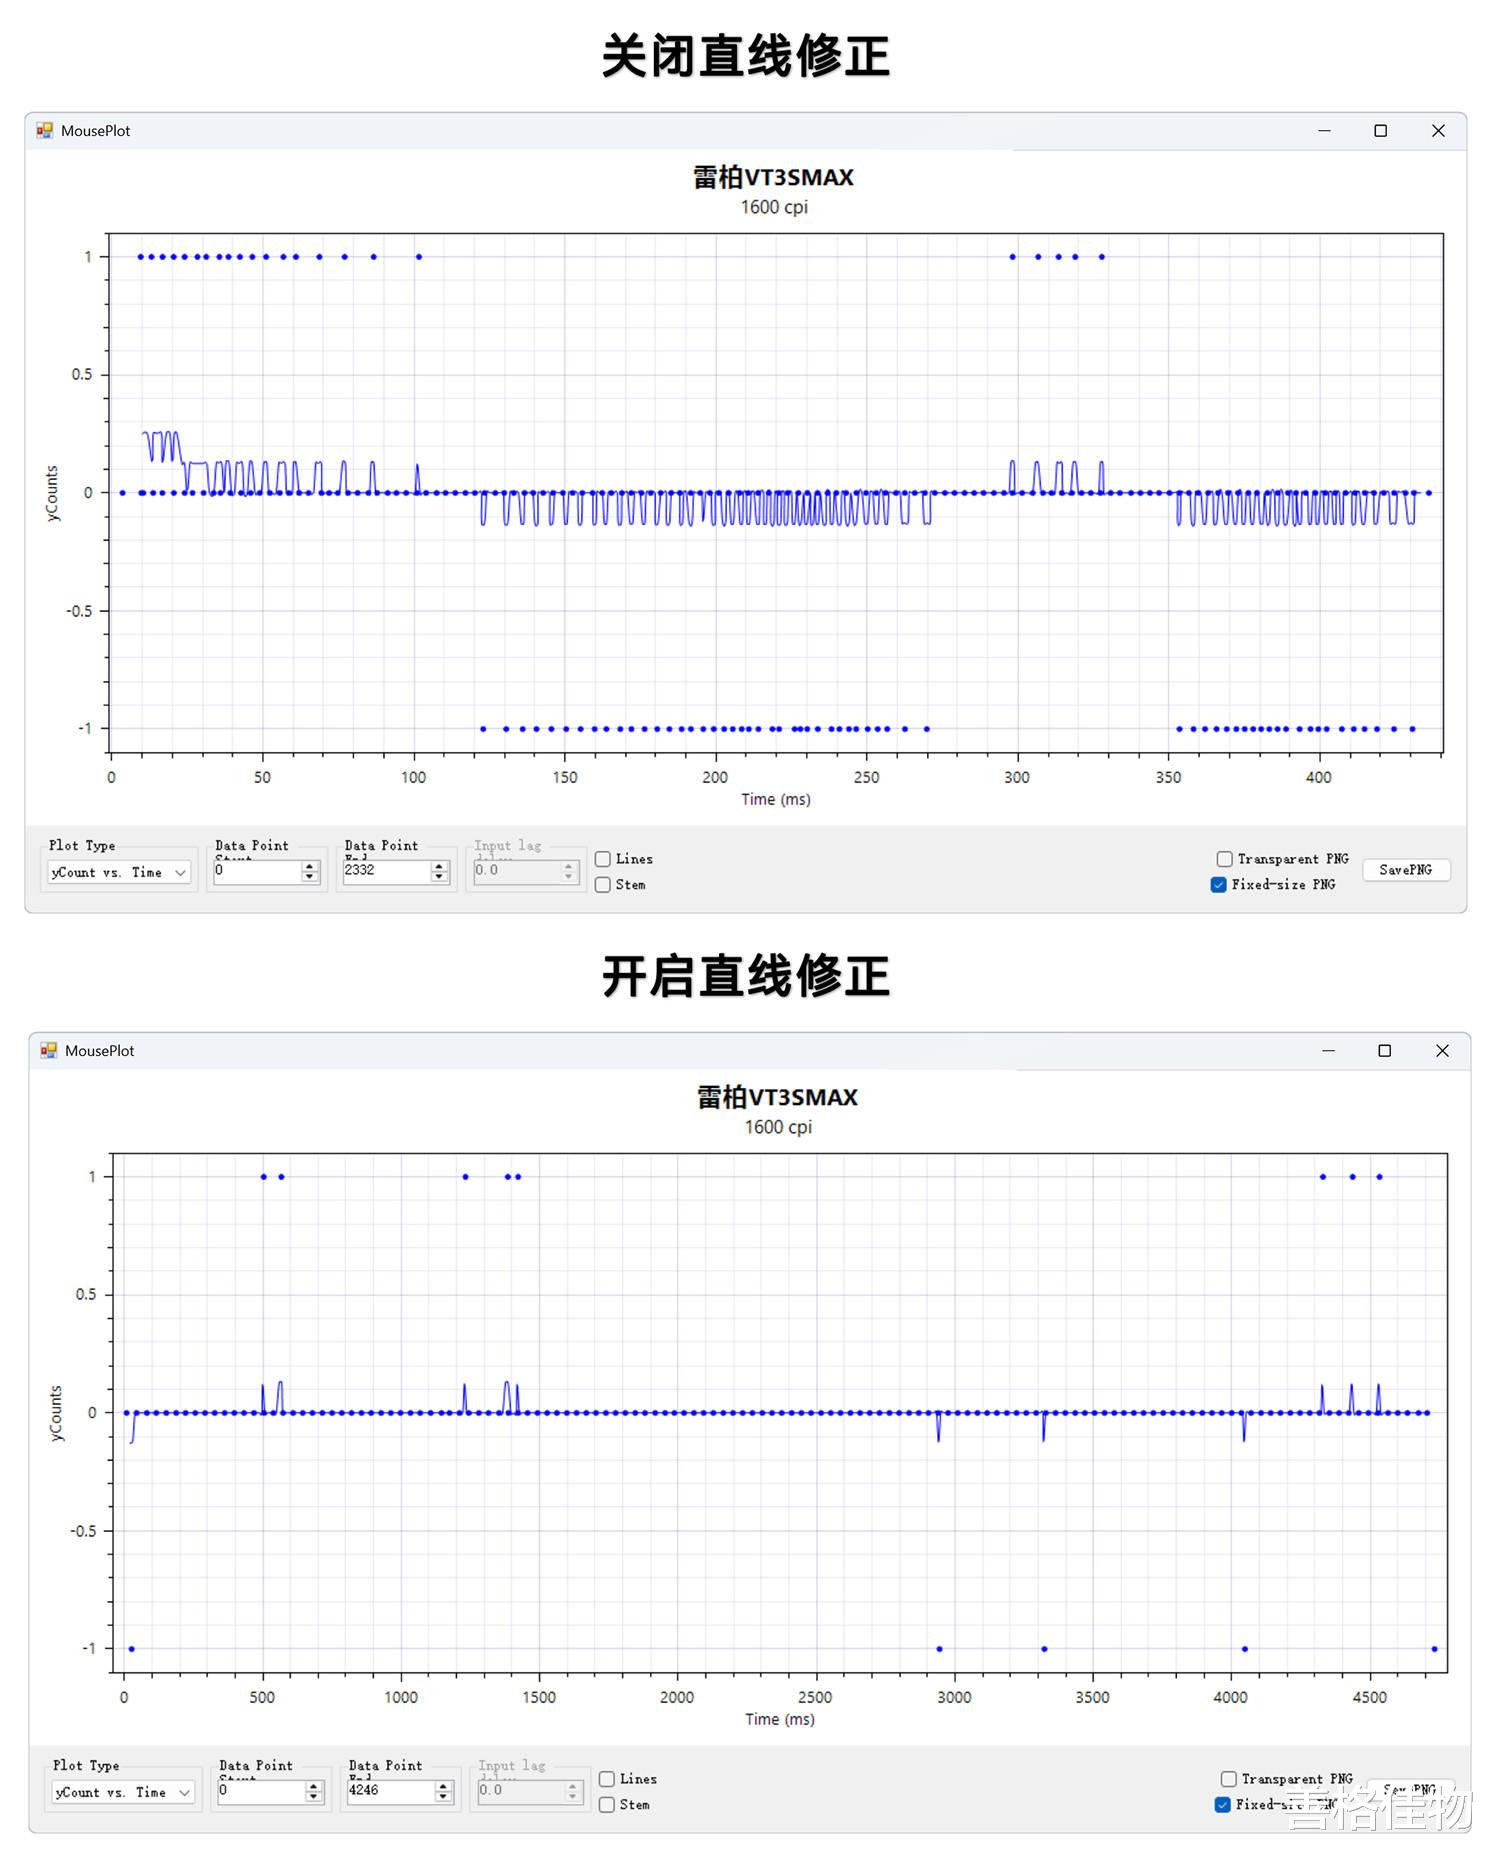The image size is (1500, 1862).
Task: Check Transparent PNG in top MousePlot window
Action: (x=1224, y=859)
